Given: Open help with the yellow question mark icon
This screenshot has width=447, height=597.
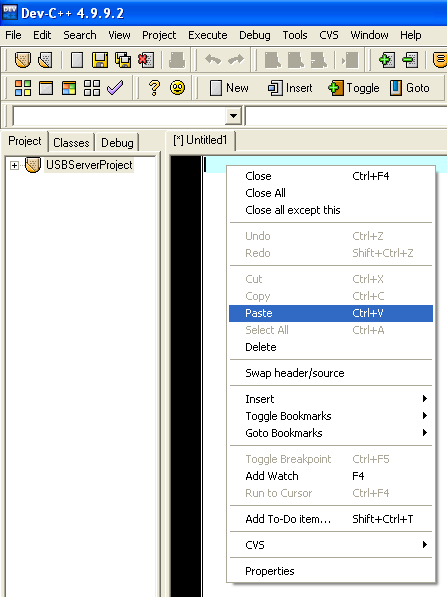Looking at the screenshot, I should click(x=154, y=88).
